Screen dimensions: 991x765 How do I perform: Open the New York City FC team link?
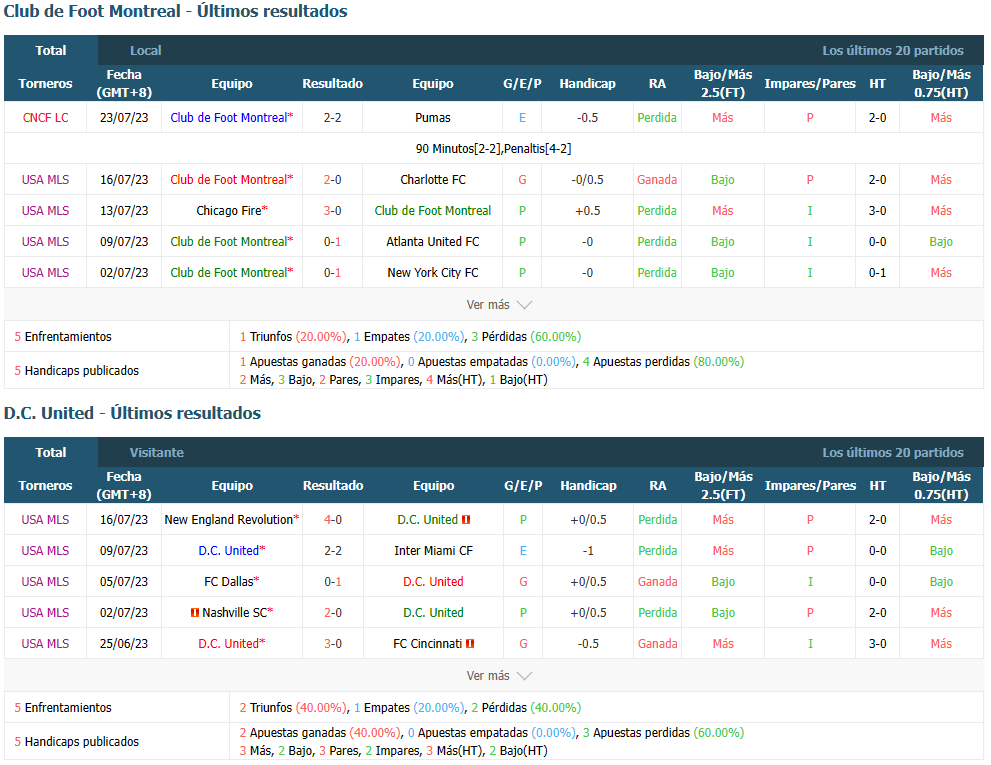click(x=433, y=272)
